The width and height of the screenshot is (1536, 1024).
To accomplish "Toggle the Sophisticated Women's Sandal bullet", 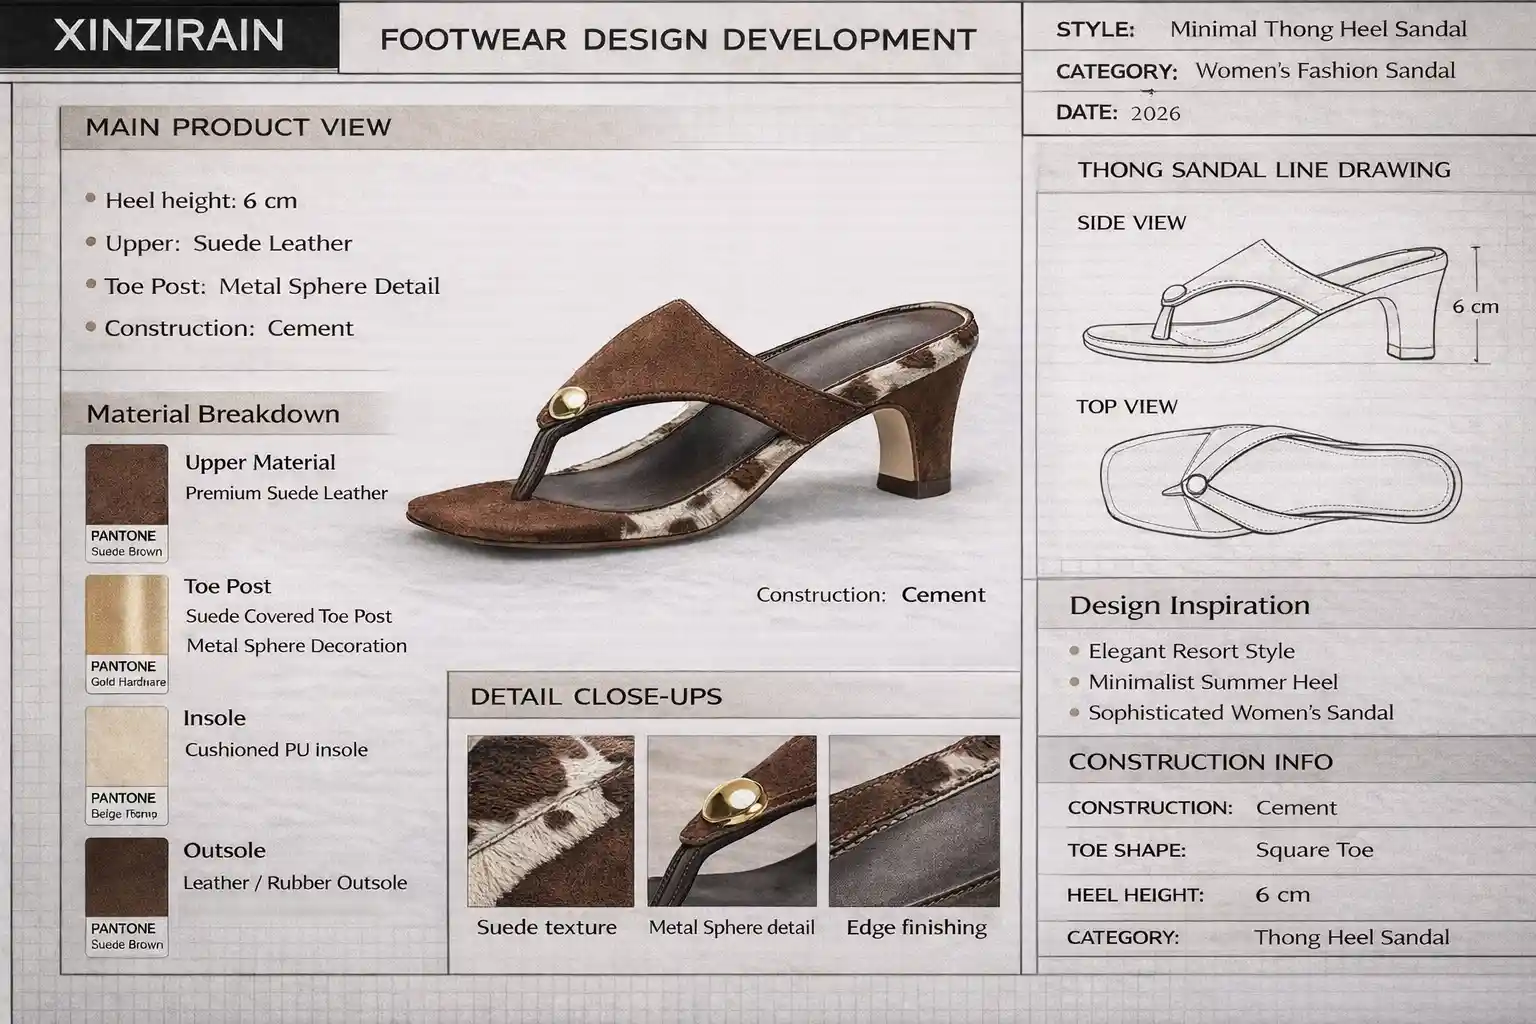I will [1240, 713].
